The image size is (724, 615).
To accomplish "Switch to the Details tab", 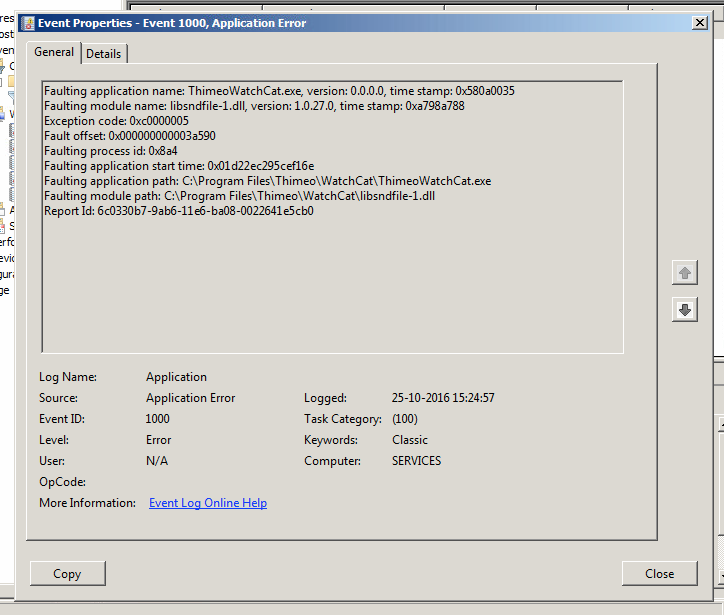I will click(x=104, y=54).
